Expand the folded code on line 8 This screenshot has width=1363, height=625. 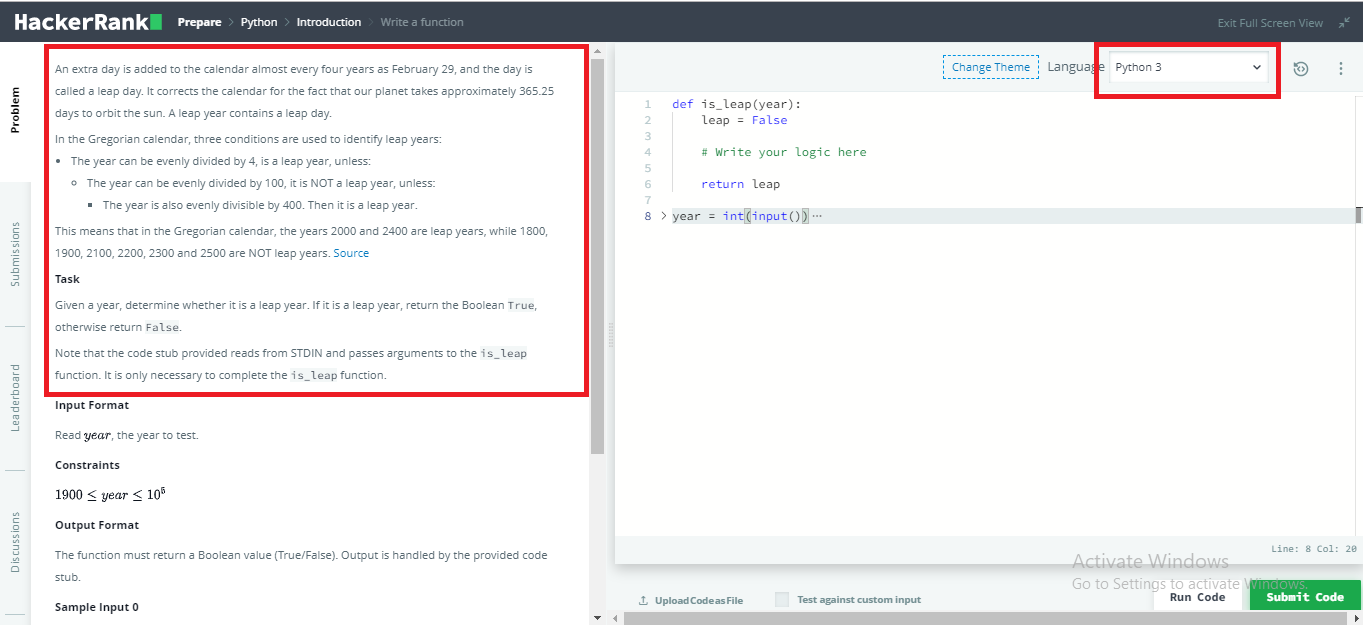pos(663,216)
